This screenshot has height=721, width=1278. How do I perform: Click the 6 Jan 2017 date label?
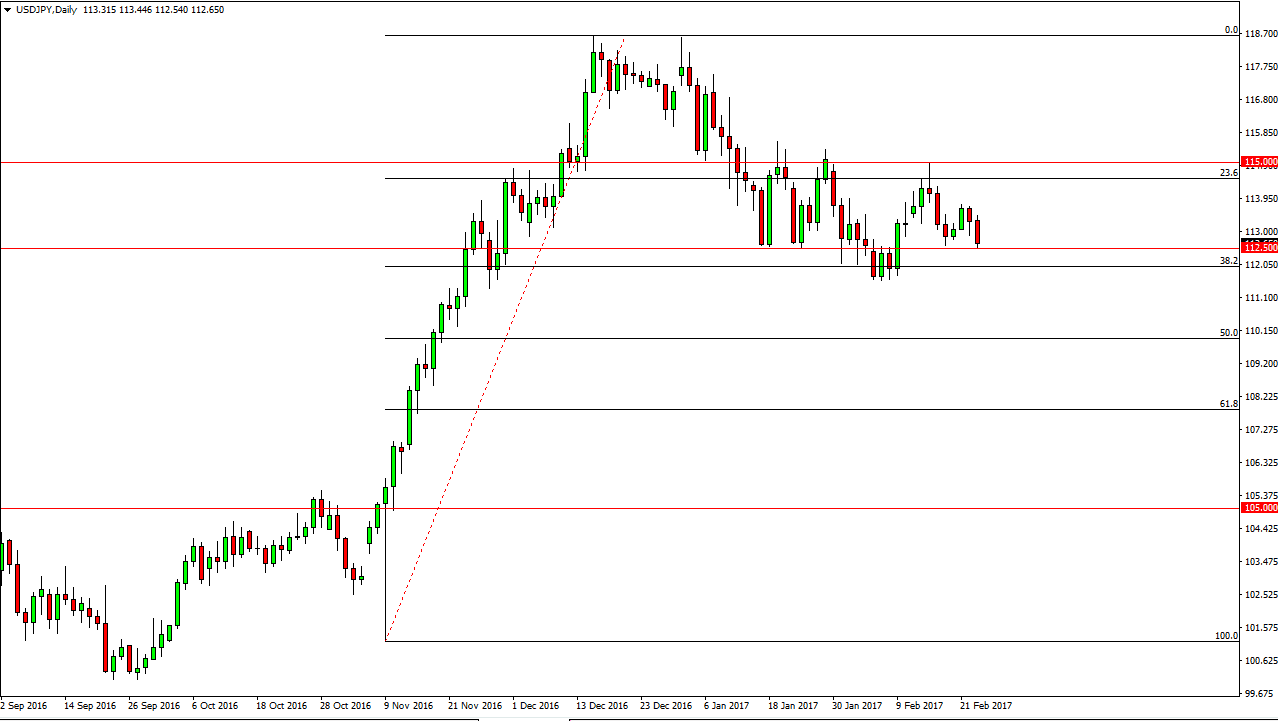pos(727,706)
